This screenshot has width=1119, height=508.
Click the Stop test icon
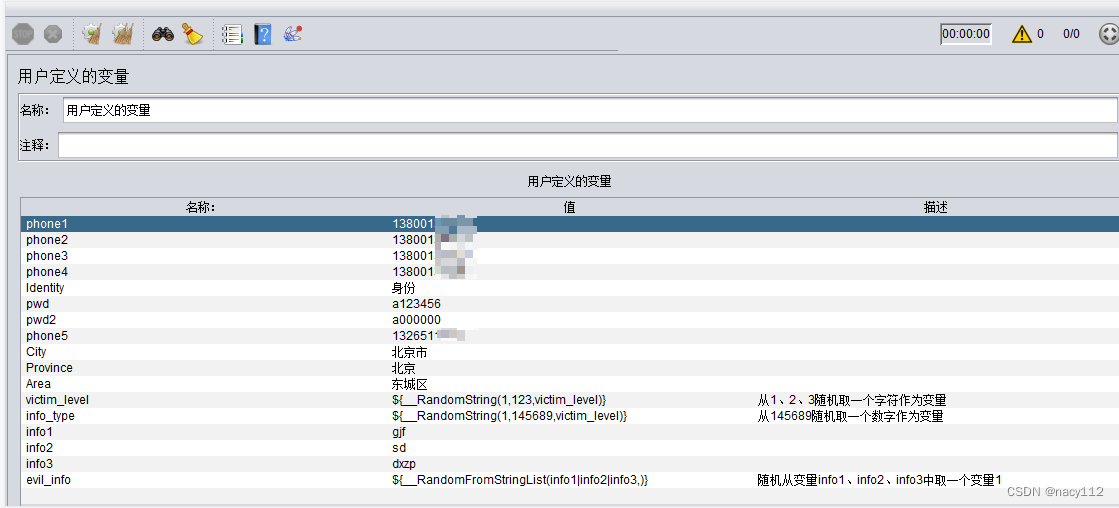coord(23,34)
